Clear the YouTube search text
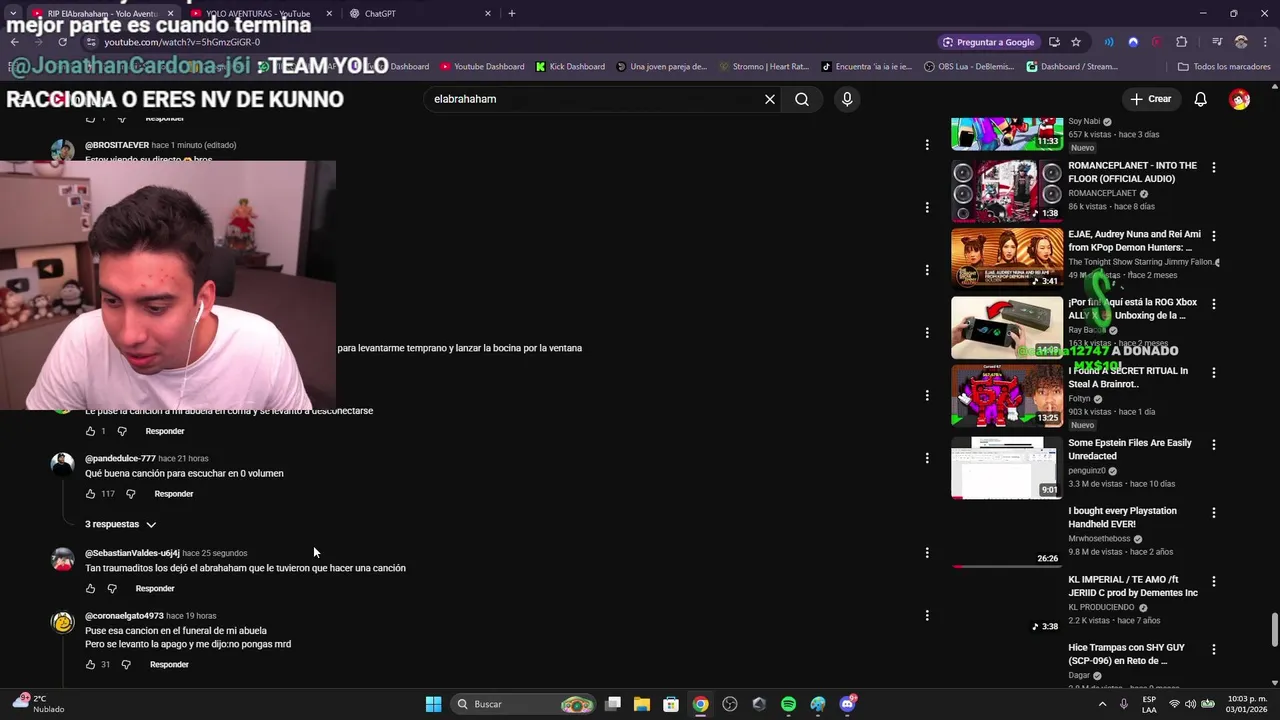This screenshot has height=720, width=1280. click(770, 99)
